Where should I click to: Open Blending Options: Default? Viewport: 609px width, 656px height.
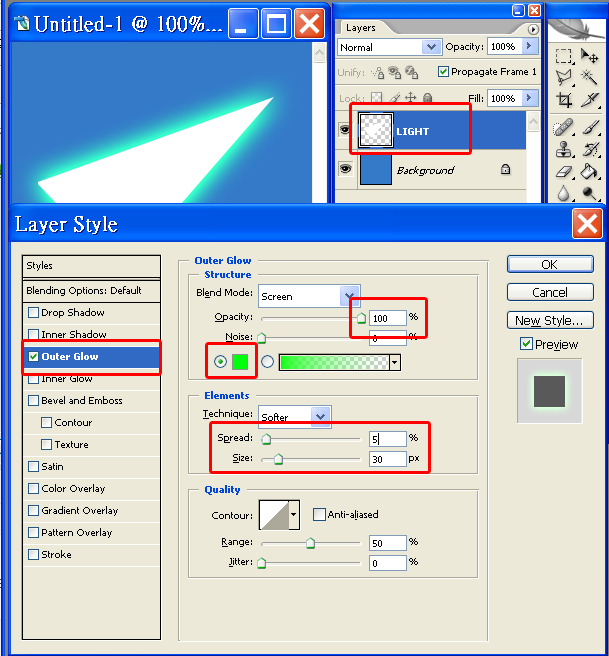[x=91, y=291]
